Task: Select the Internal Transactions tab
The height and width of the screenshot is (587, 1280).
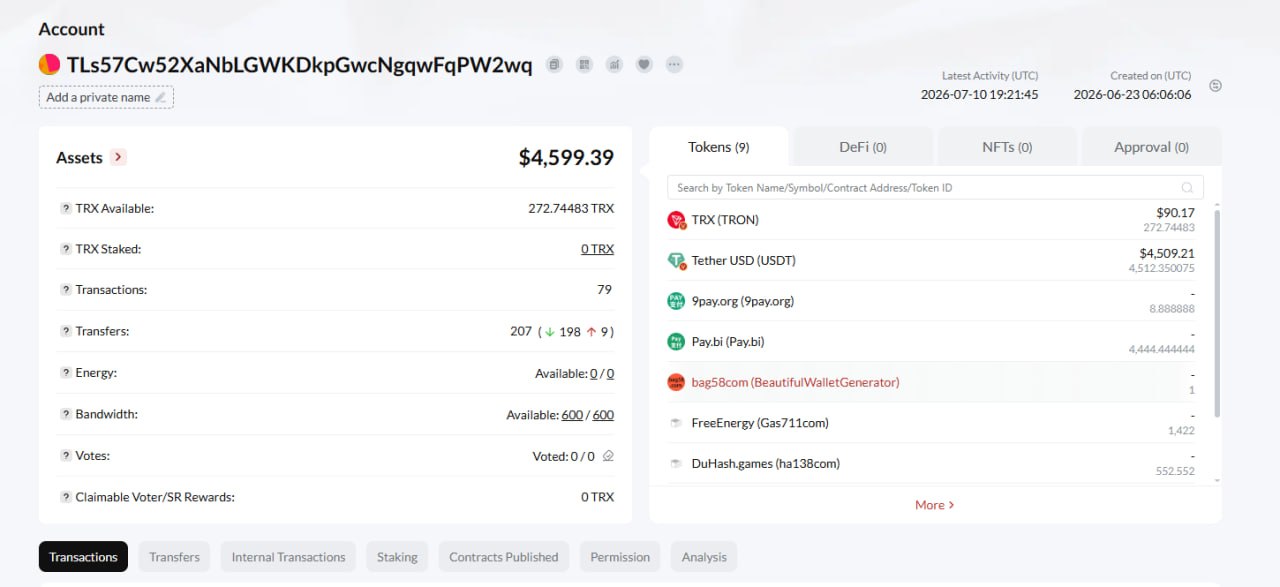Action: coord(288,557)
